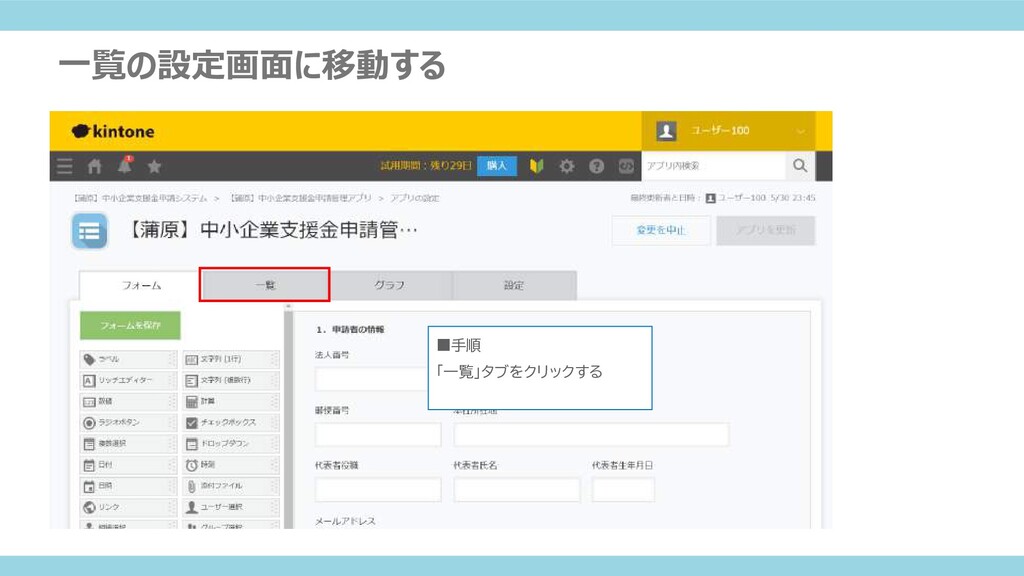The width and height of the screenshot is (1024, 576).
Task: Select the 文字列 (1行) field in the palette
Action: (x=231, y=359)
